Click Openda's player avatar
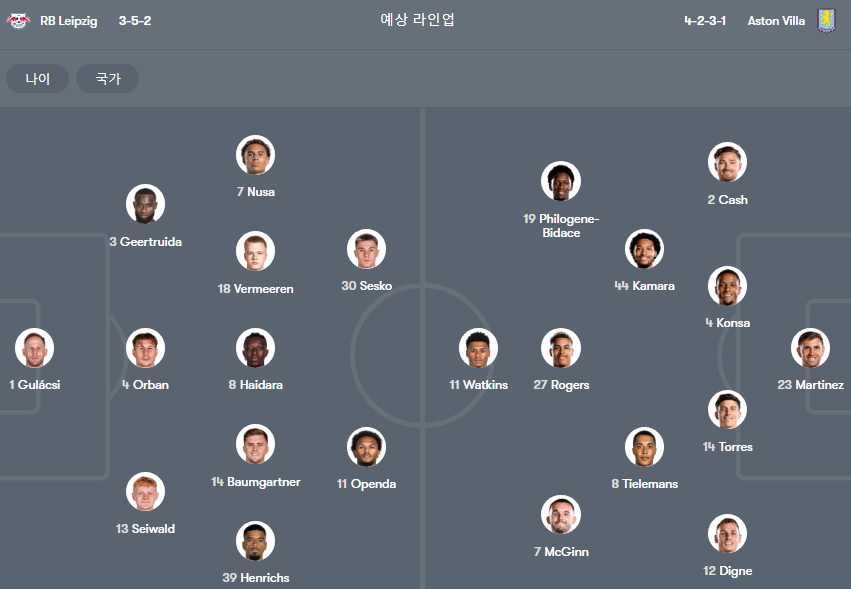851x589 pixels. pyautogui.click(x=366, y=447)
